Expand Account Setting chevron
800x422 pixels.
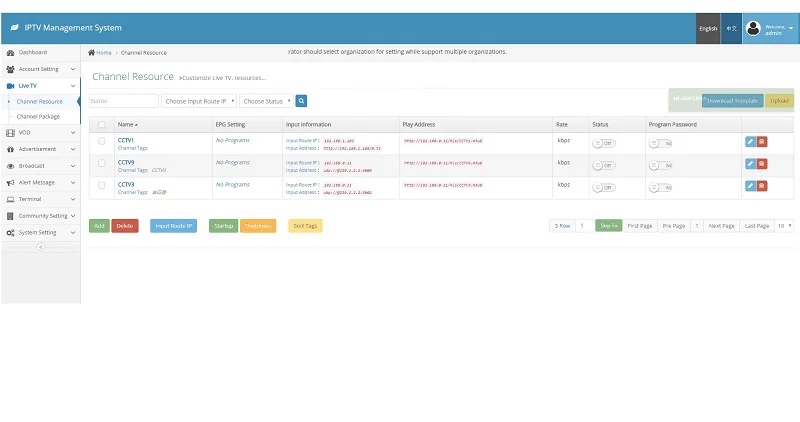tap(73, 69)
